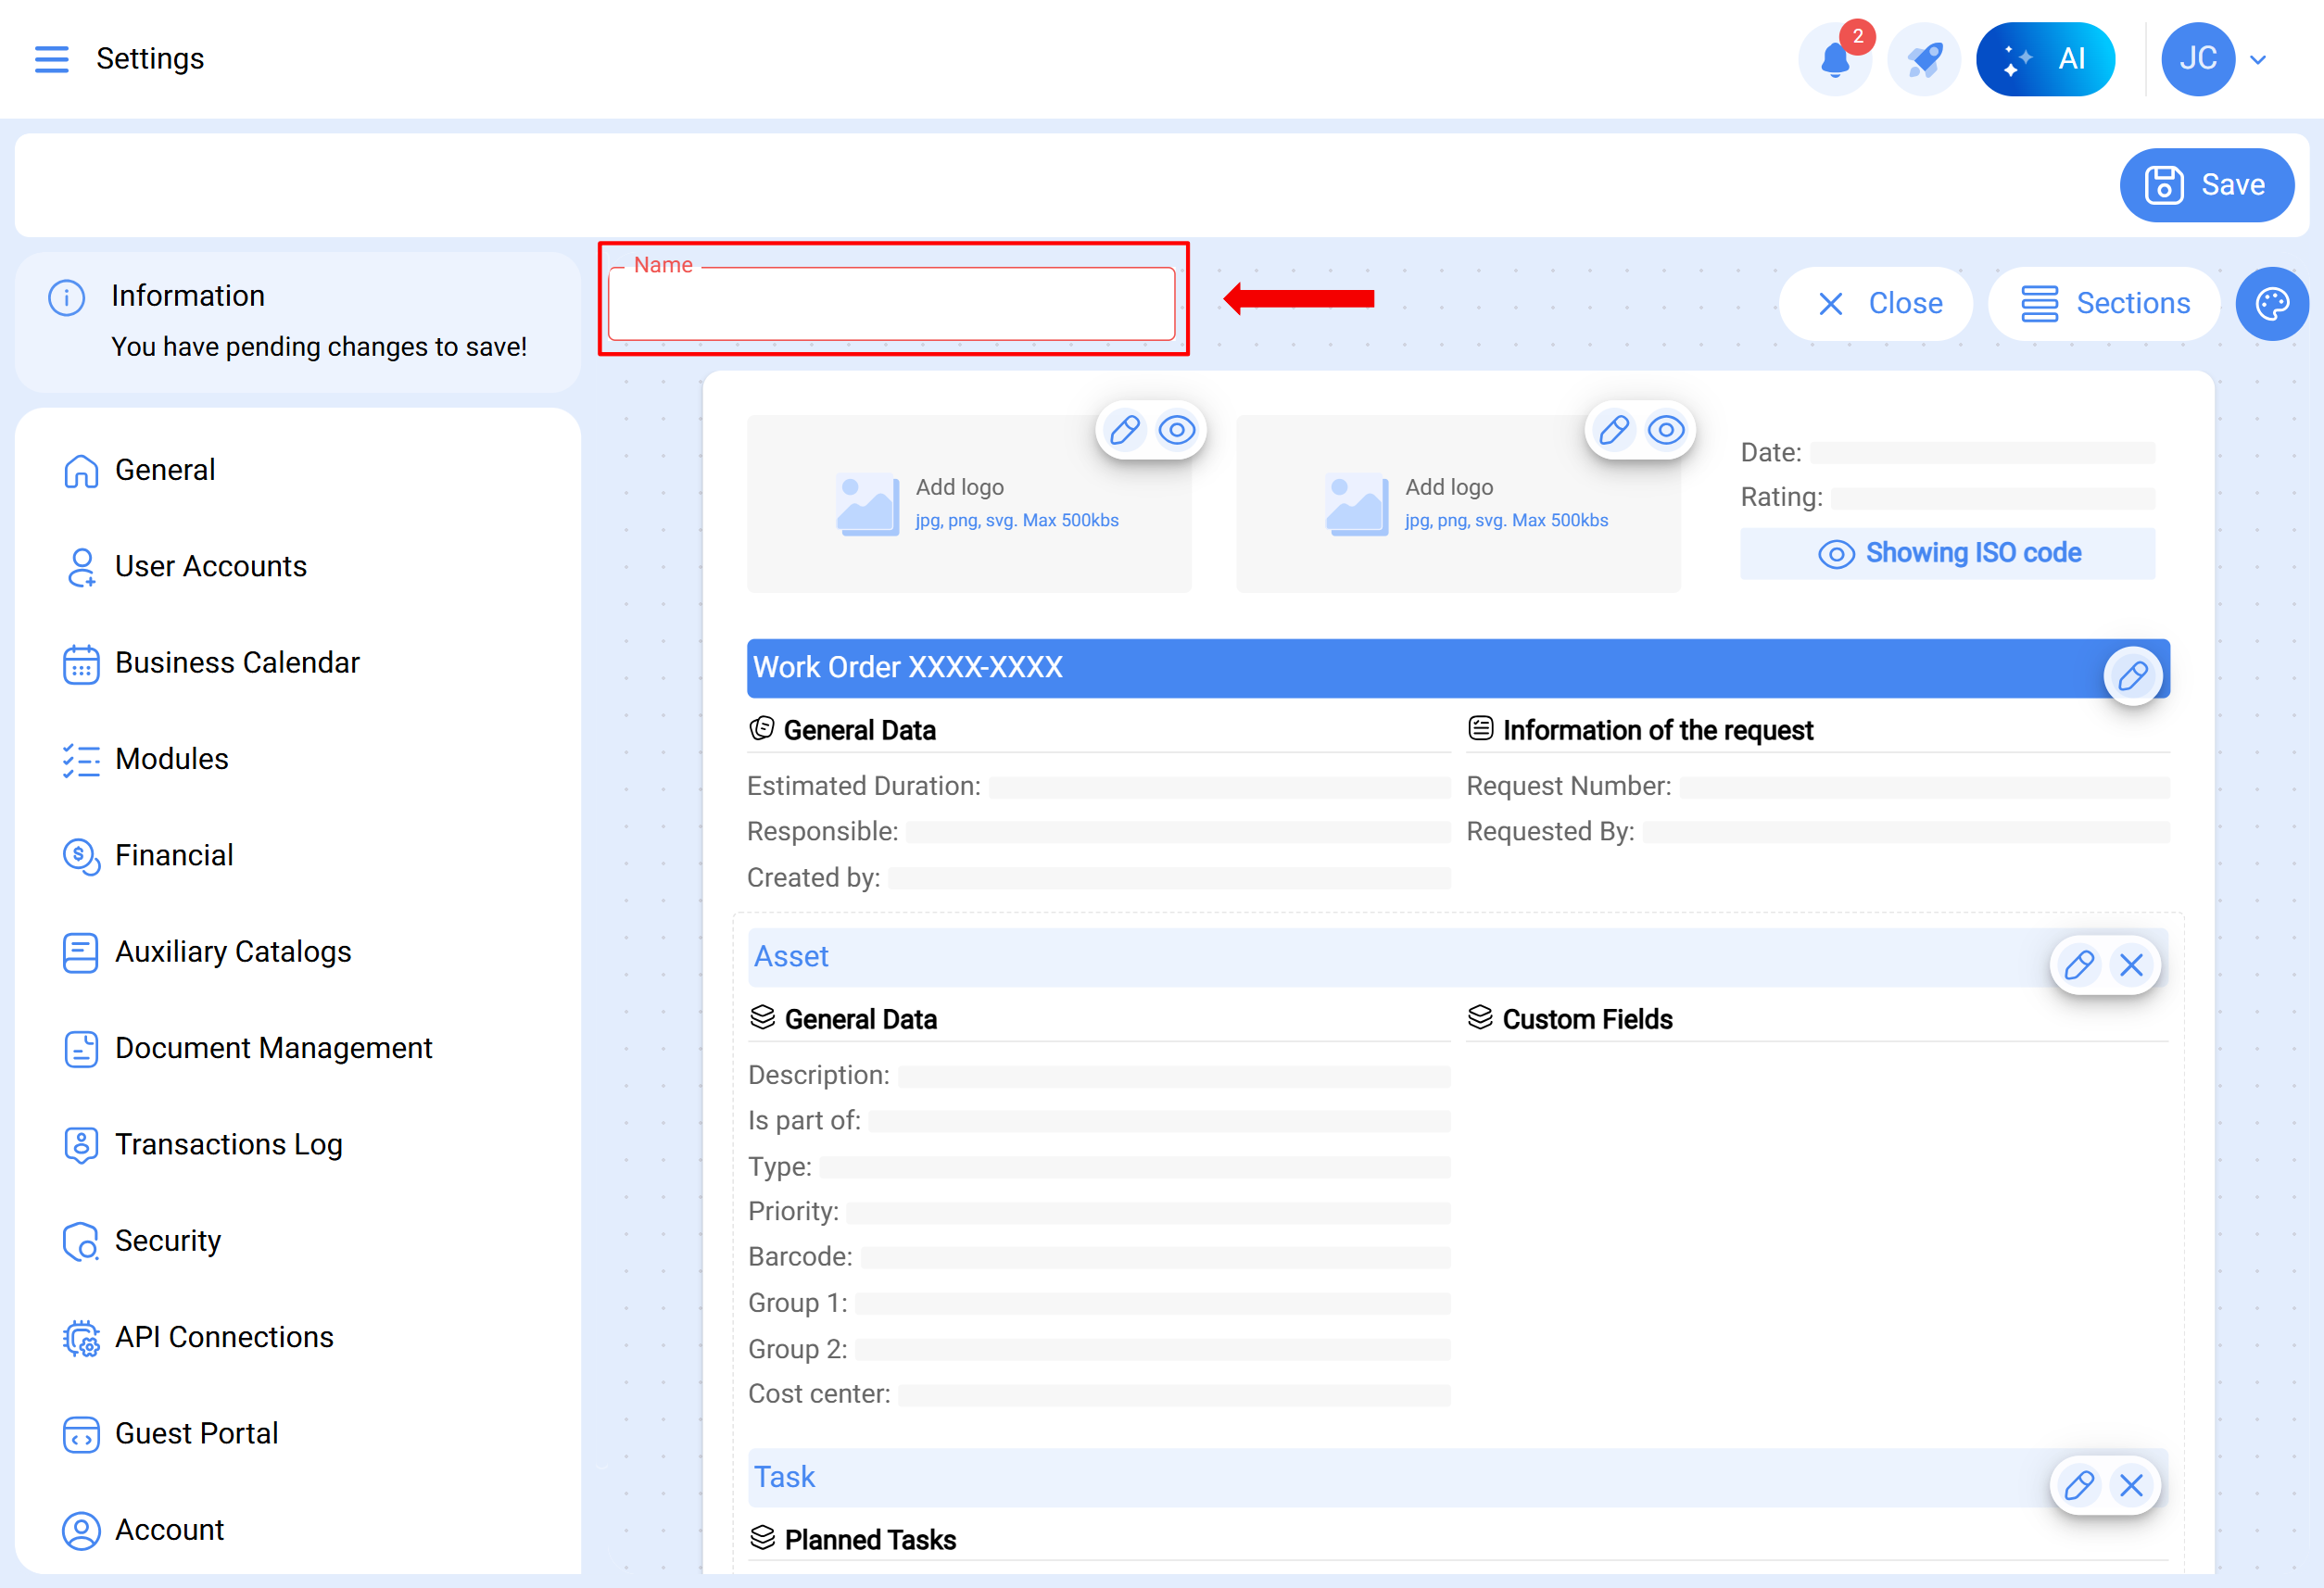Remove the Asset section with the X icon
2324x1588 pixels.
[x=2132, y=965]
